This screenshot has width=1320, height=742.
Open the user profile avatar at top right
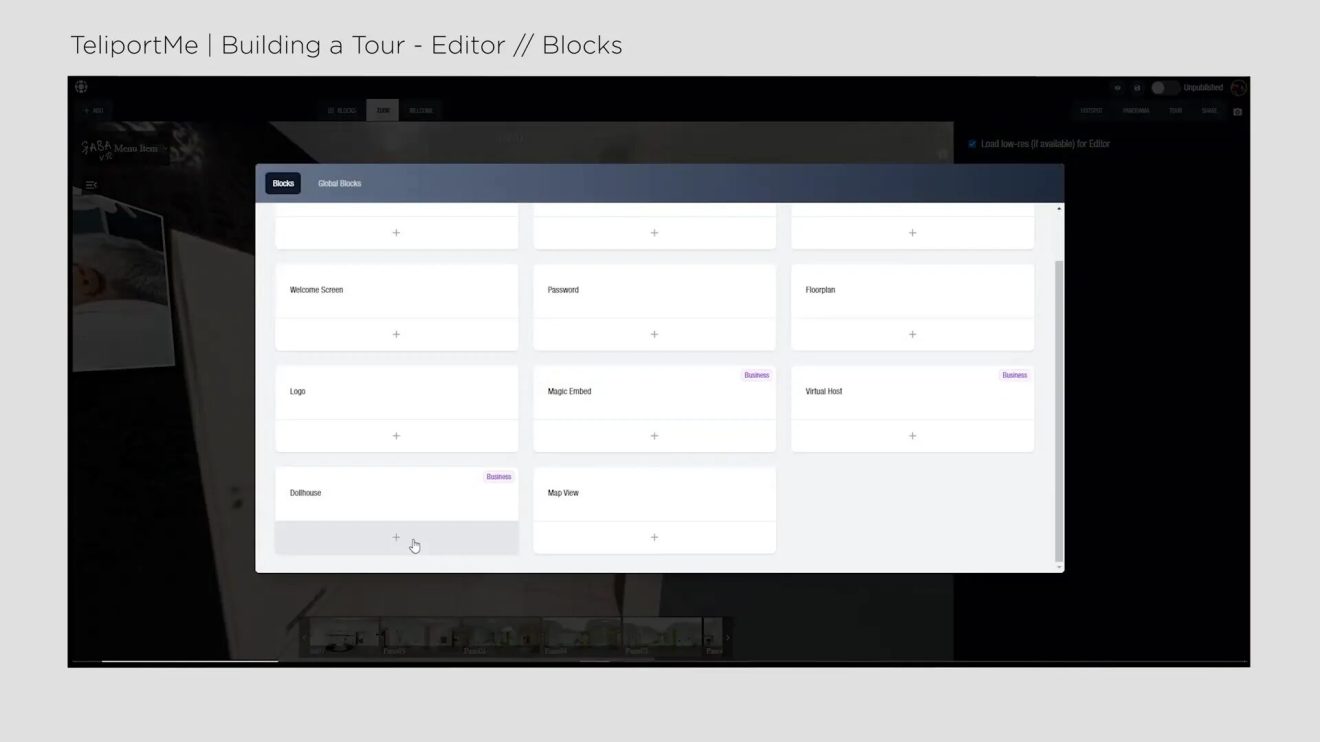1238,88
